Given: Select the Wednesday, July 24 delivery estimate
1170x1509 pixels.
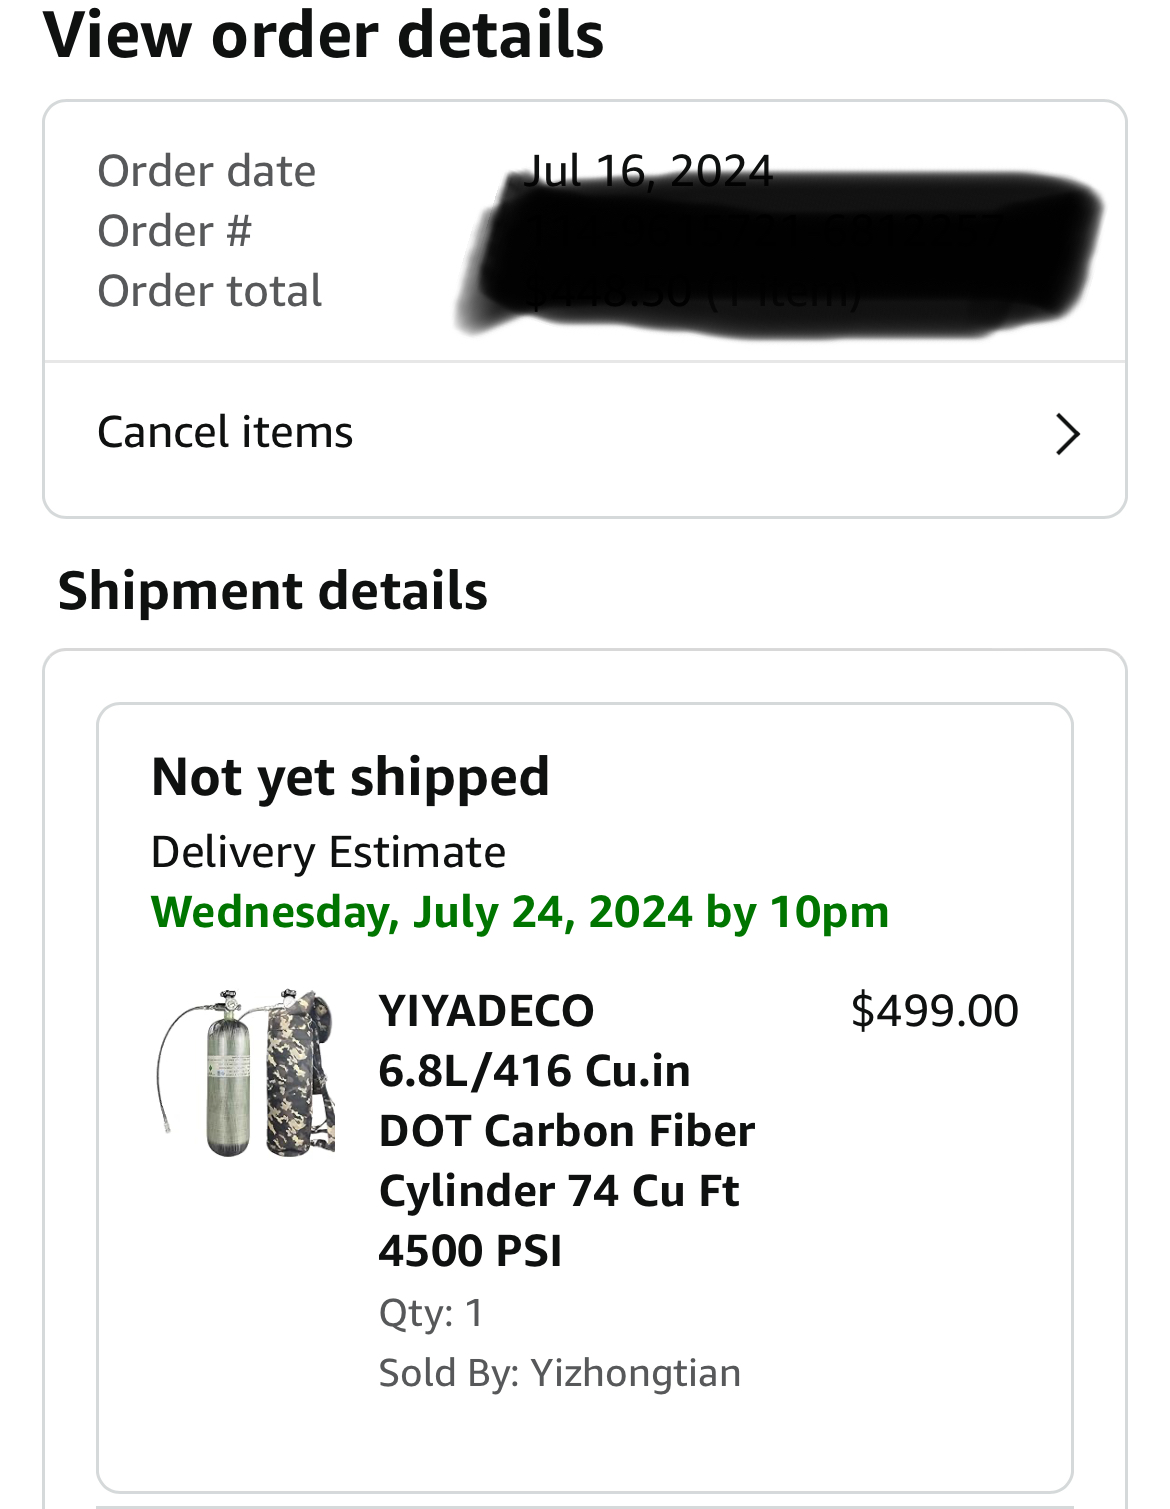Looking at the screenshot, I should click(520, 912).
